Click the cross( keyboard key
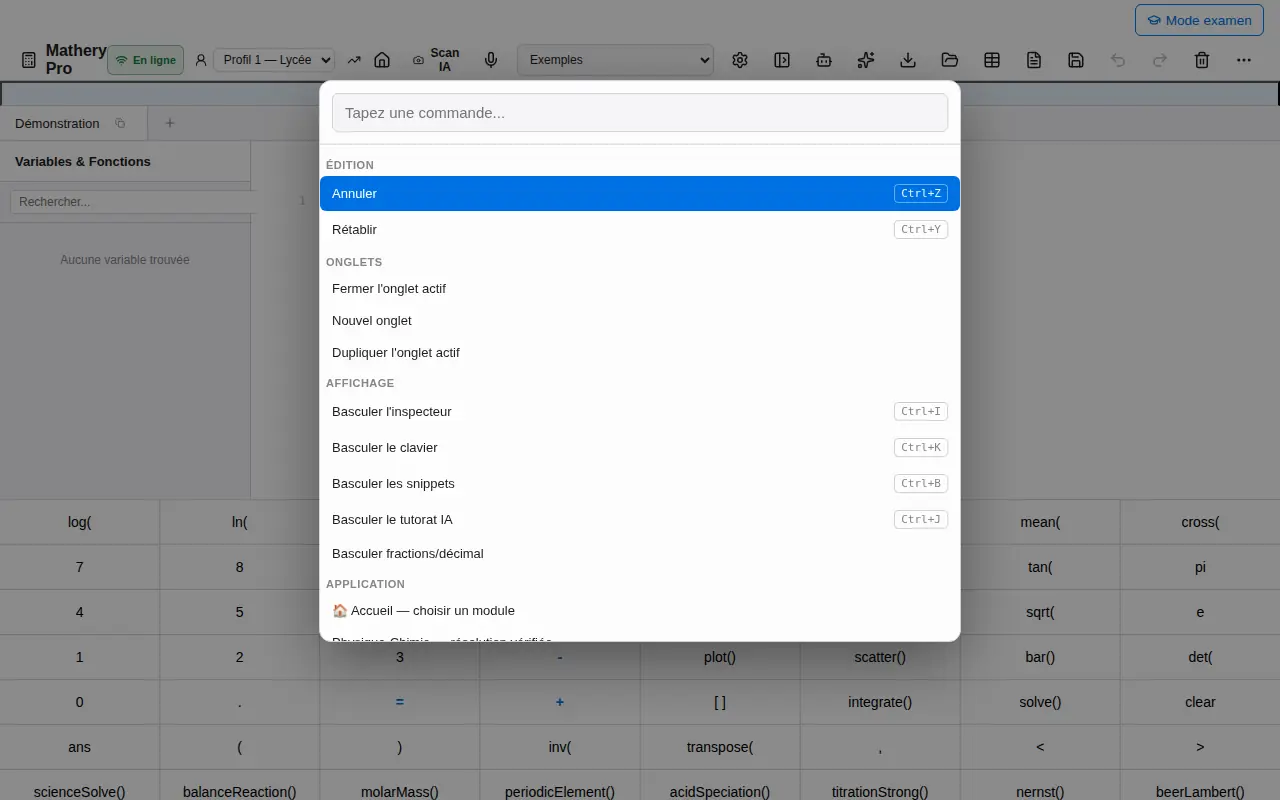 [x=1200, y=522]
